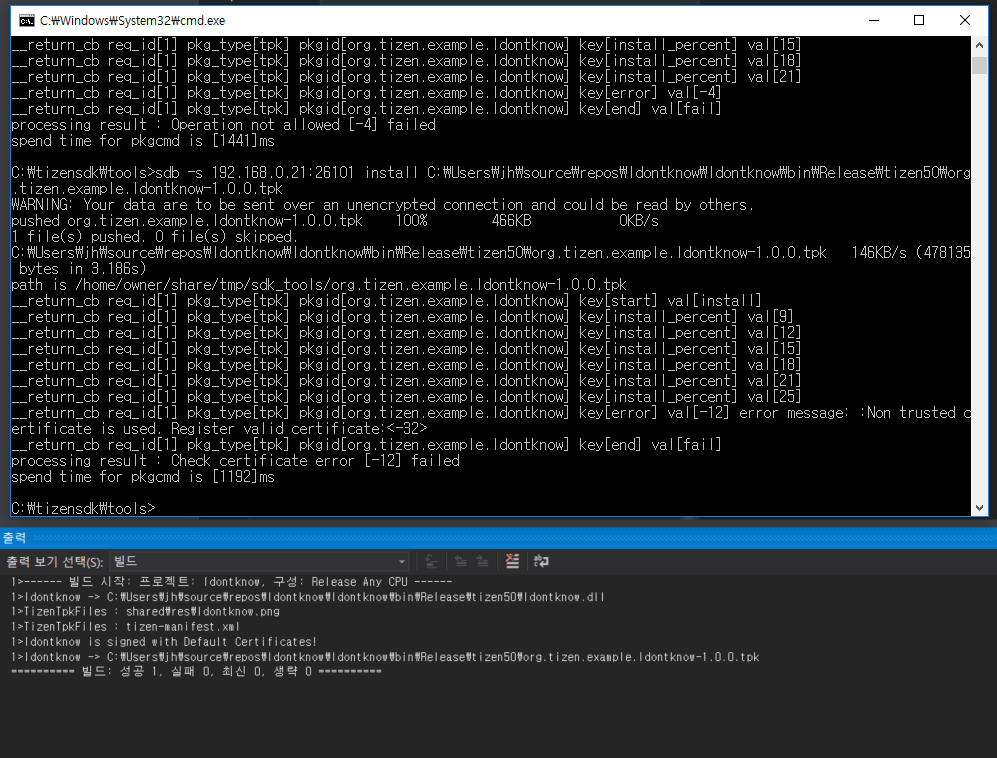The height and width of the screenshot is (758, 997).
Task: Select the 출력 panel title header
Action: click(x=15, y=538)
